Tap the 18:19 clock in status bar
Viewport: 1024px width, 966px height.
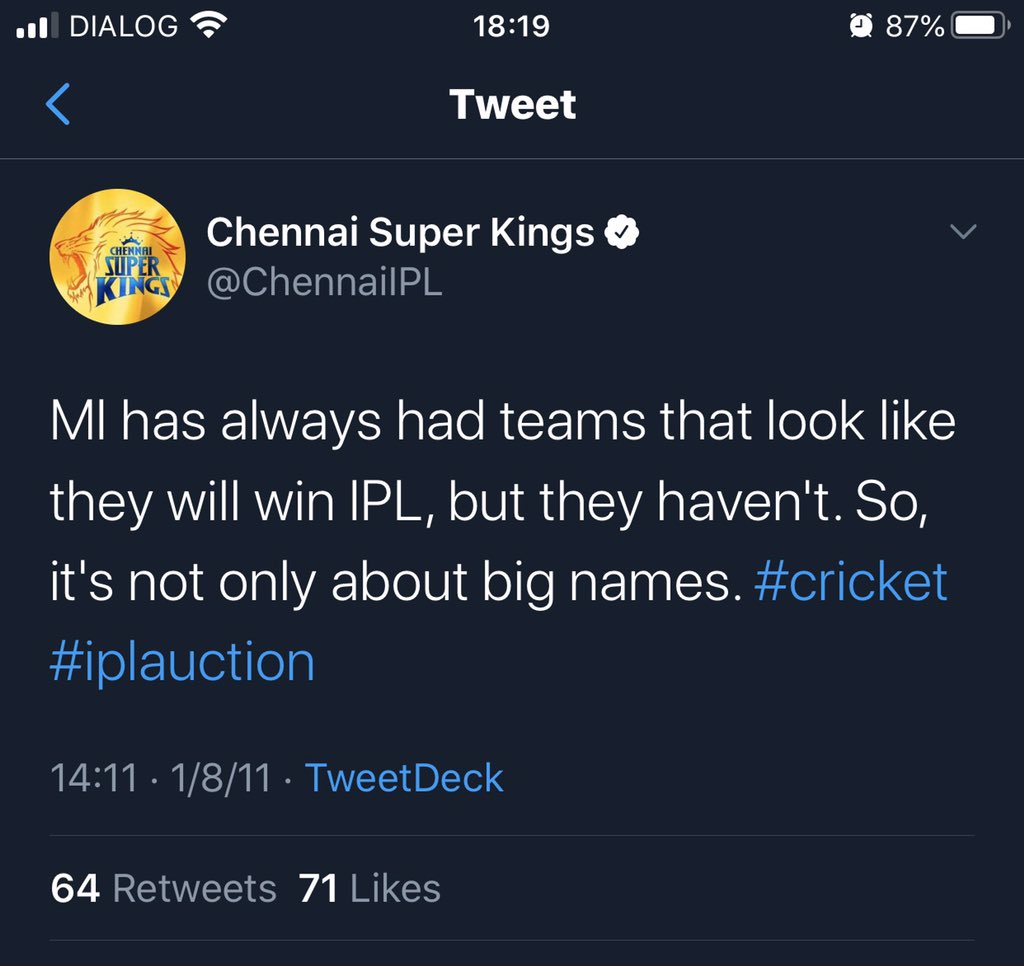click(x=511, y=27)
